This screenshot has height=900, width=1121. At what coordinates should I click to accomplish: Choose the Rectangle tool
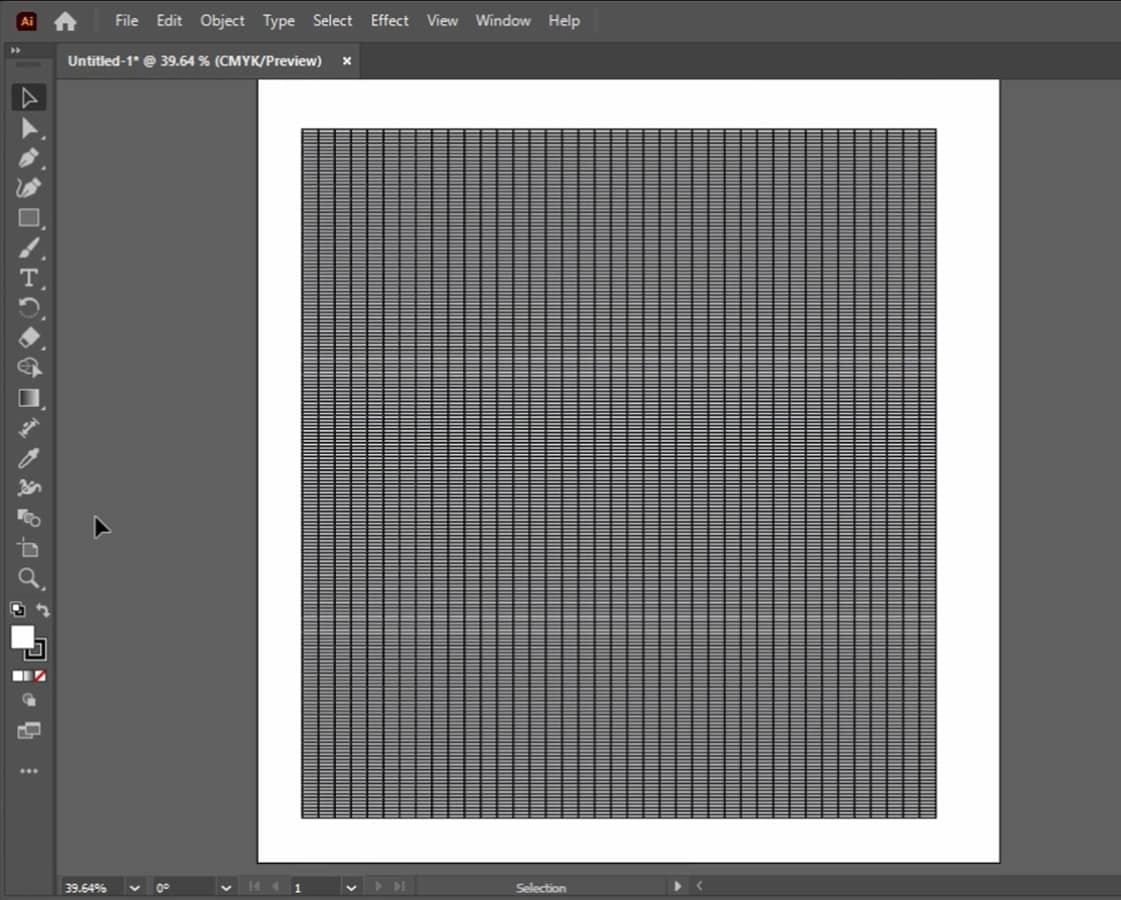(28, 218)
